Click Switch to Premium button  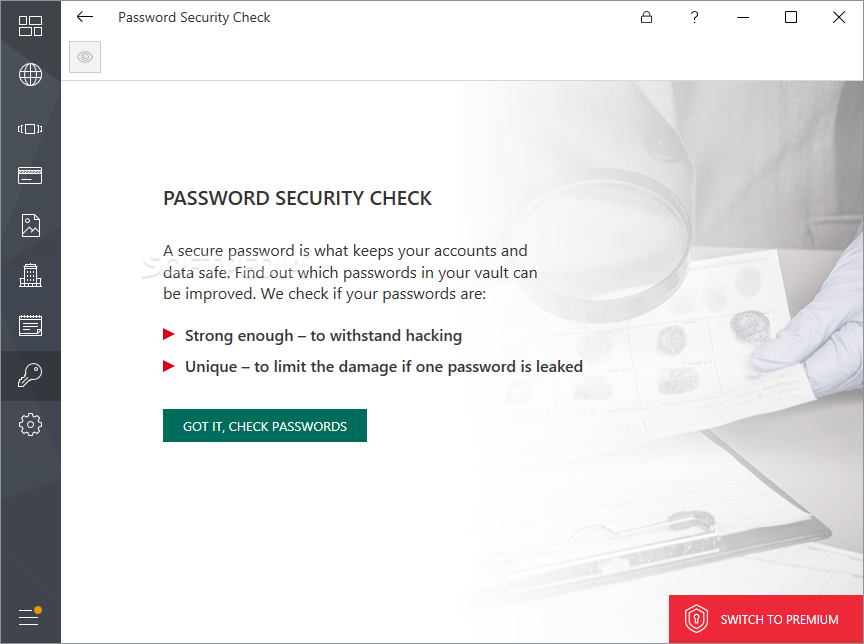(766, 619)
